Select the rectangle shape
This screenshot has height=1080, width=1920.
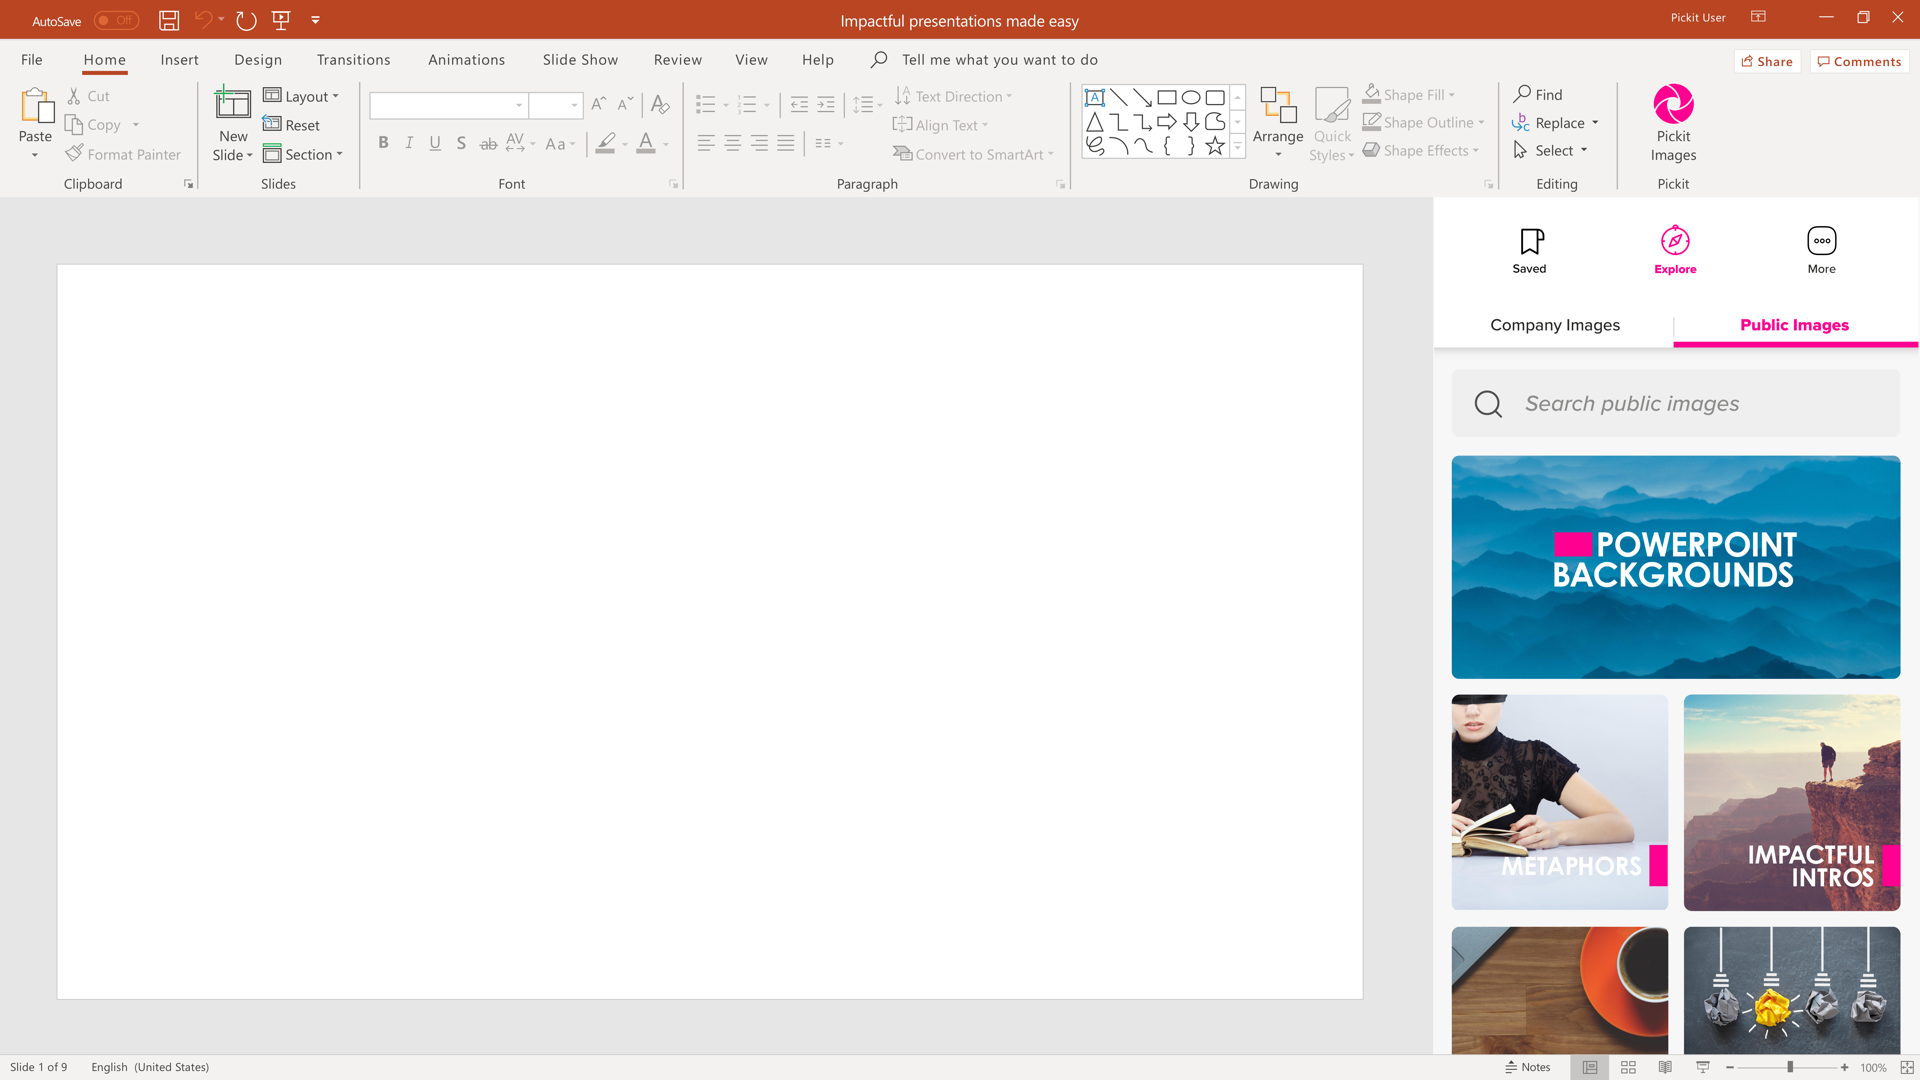(1167, 97)
